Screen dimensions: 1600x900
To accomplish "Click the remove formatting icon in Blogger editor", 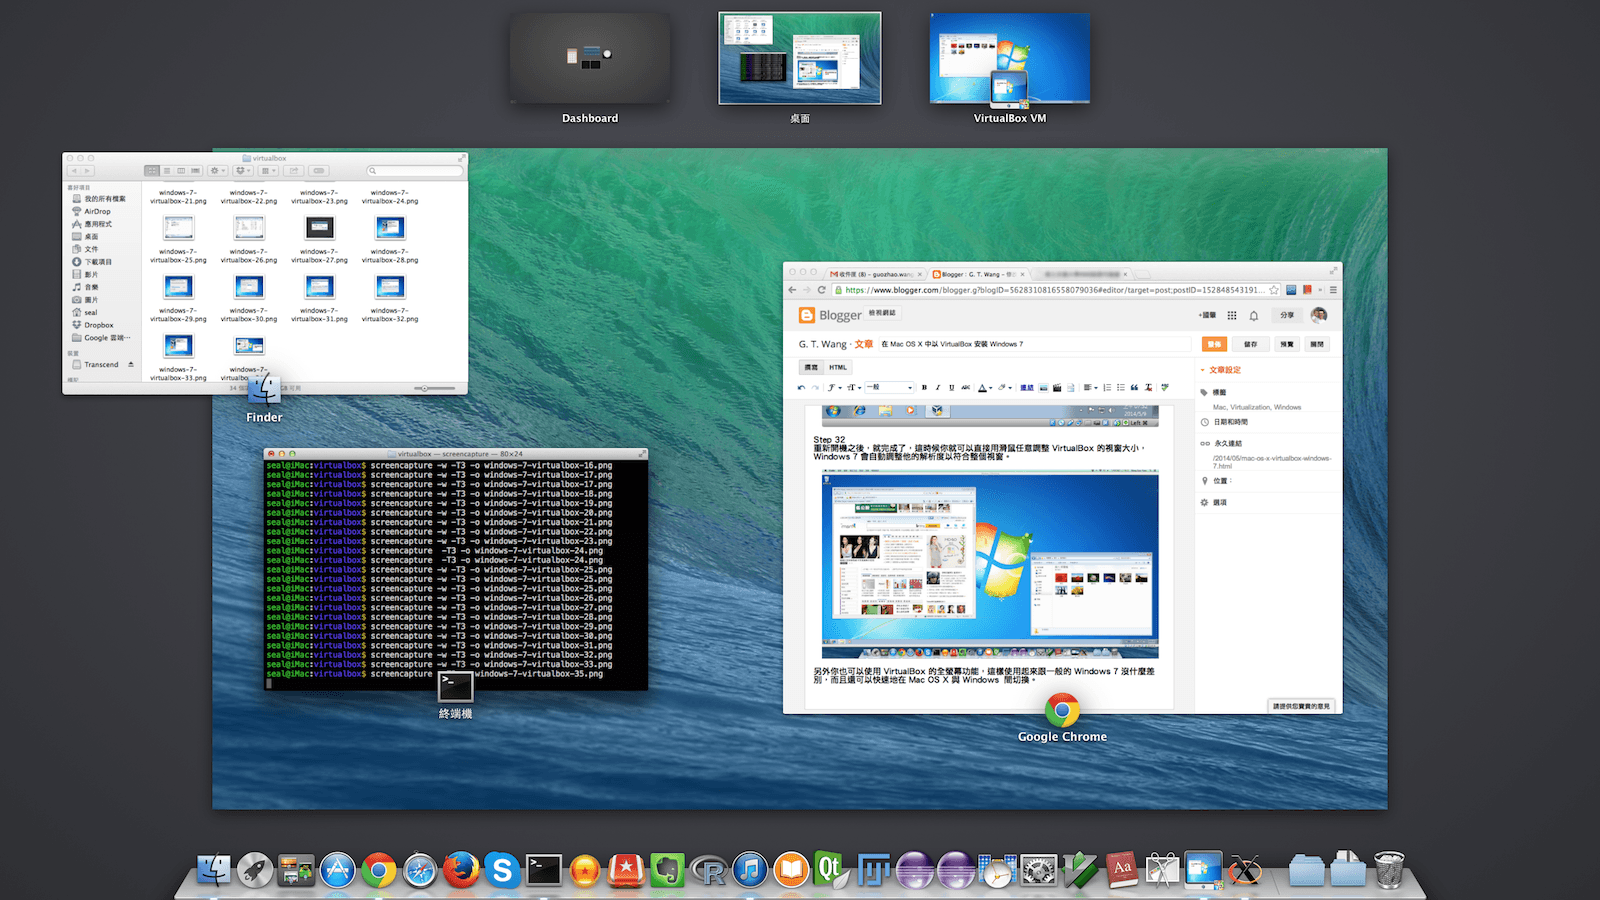I will [1148, 388].
